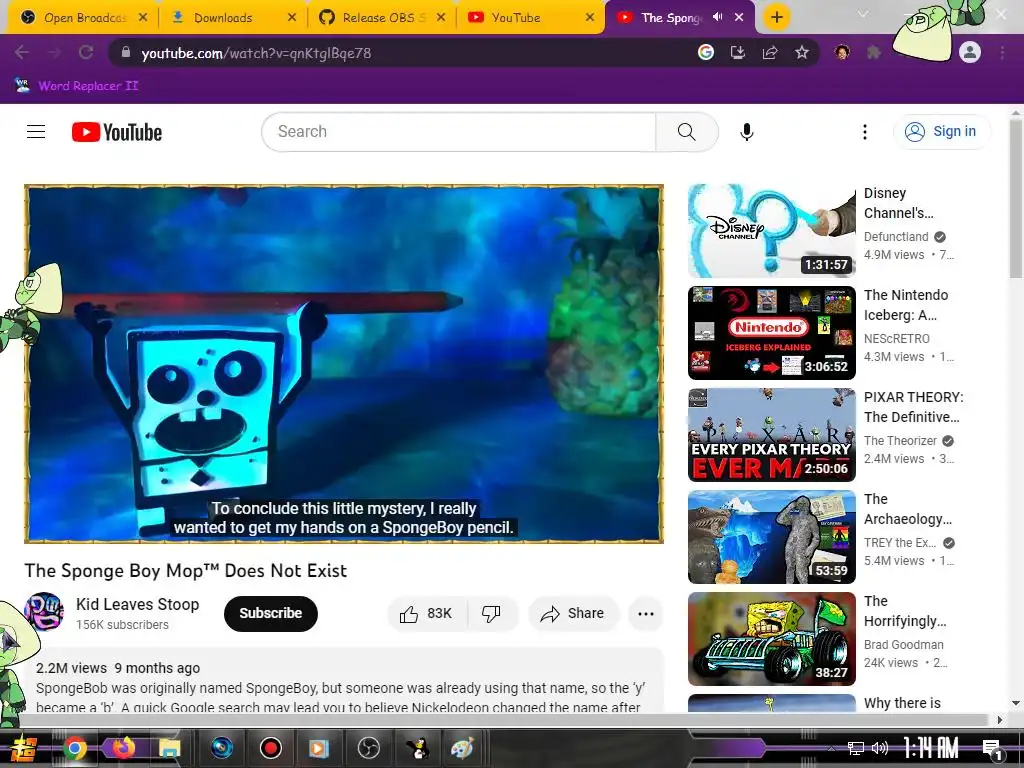This screenshot has width=1024, height=768.
Task: Open the Windows Start menu
Action: click(x=24, y=748)
